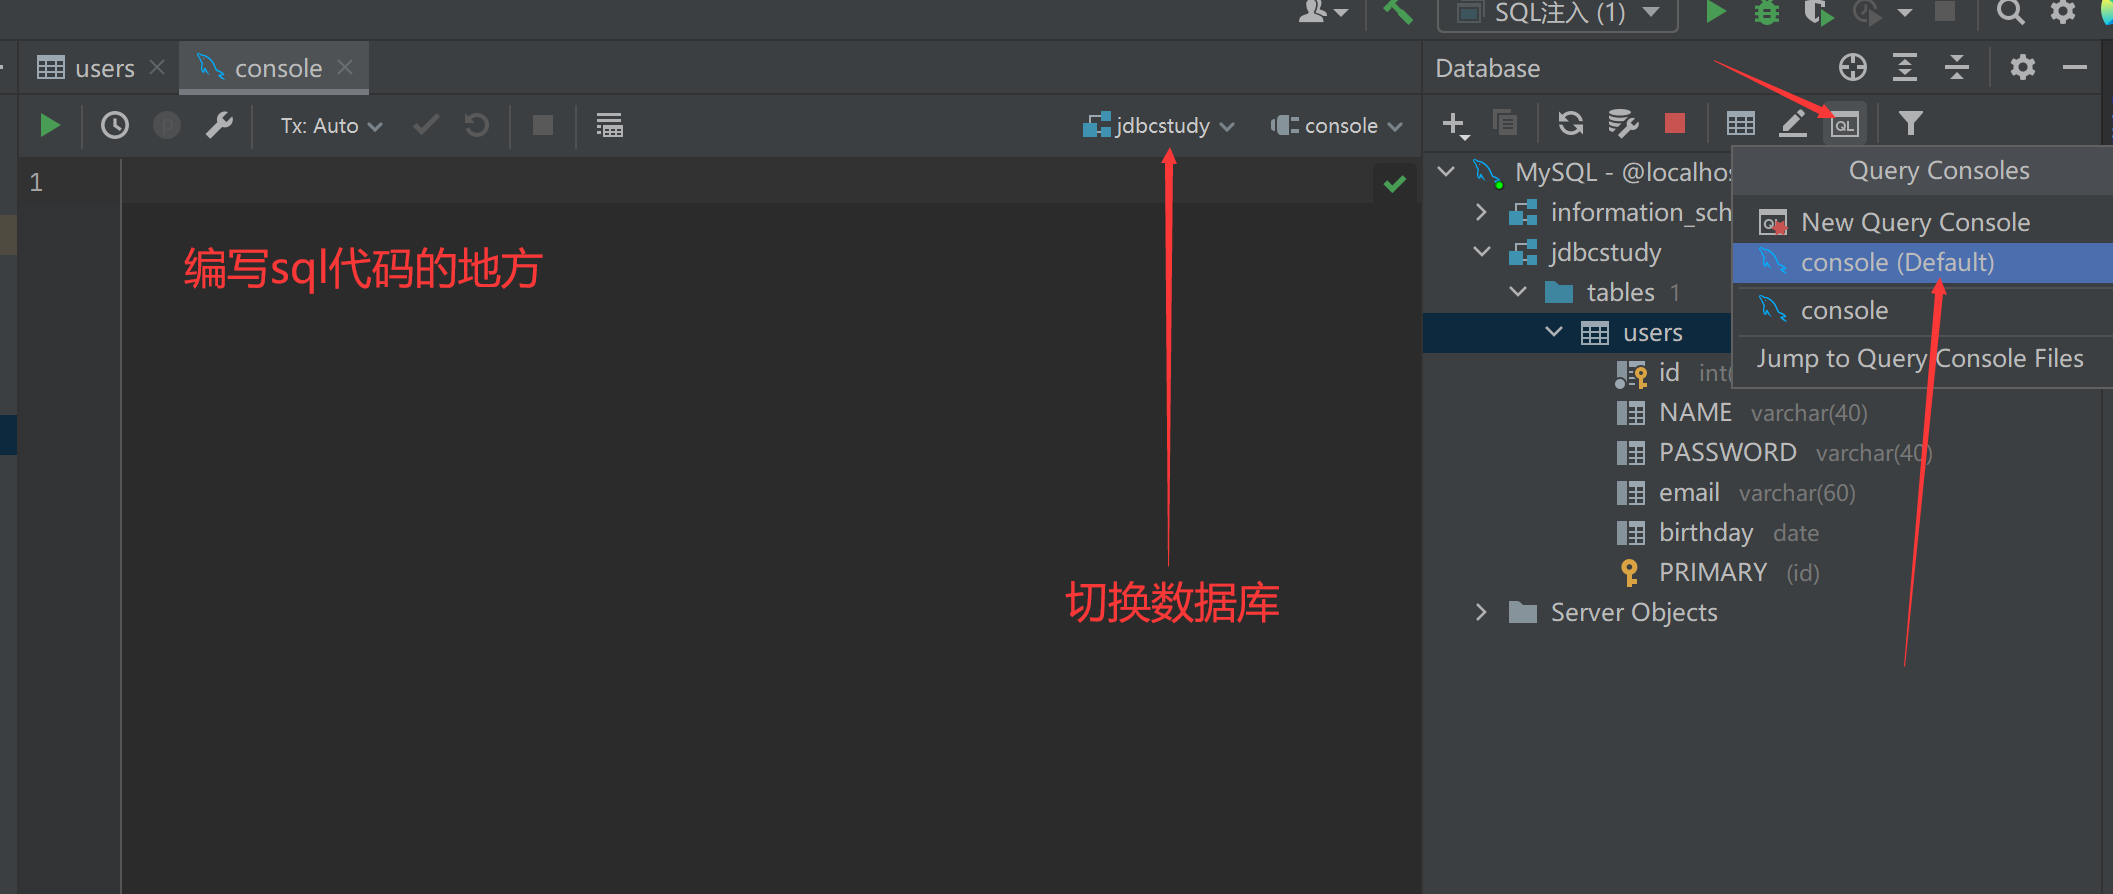
Task: Collapse the tables folder
Action: click(1518, 292)
